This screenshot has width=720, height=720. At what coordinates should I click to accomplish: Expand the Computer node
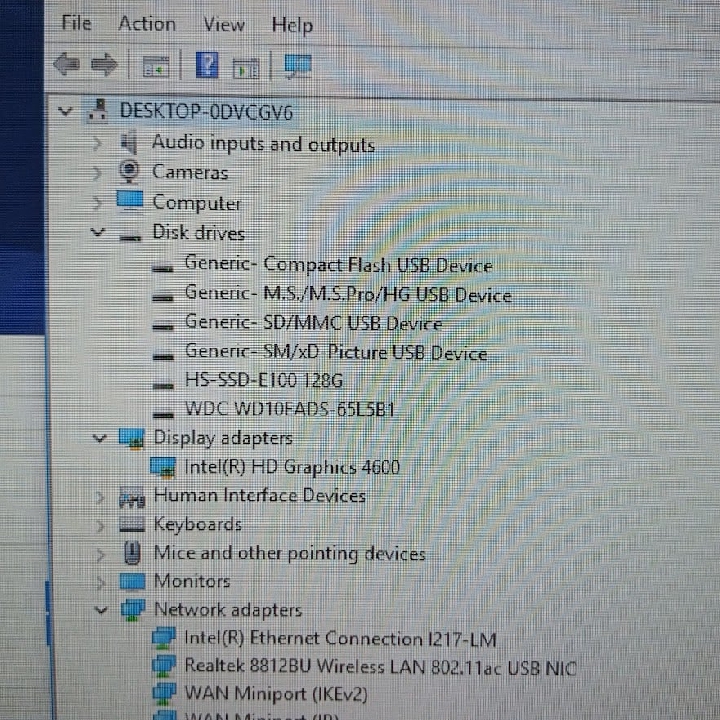coord(96,203)
